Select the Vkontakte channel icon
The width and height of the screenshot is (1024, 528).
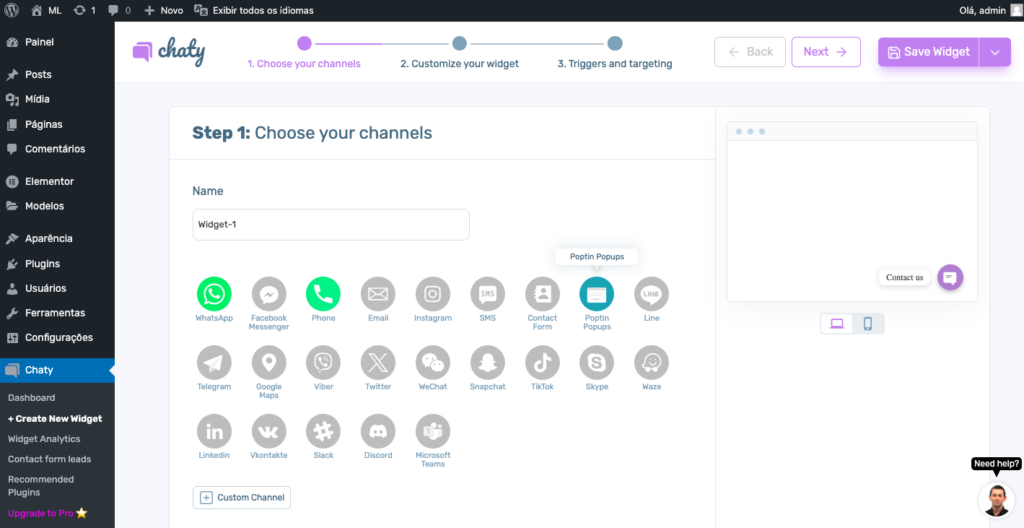269,431
